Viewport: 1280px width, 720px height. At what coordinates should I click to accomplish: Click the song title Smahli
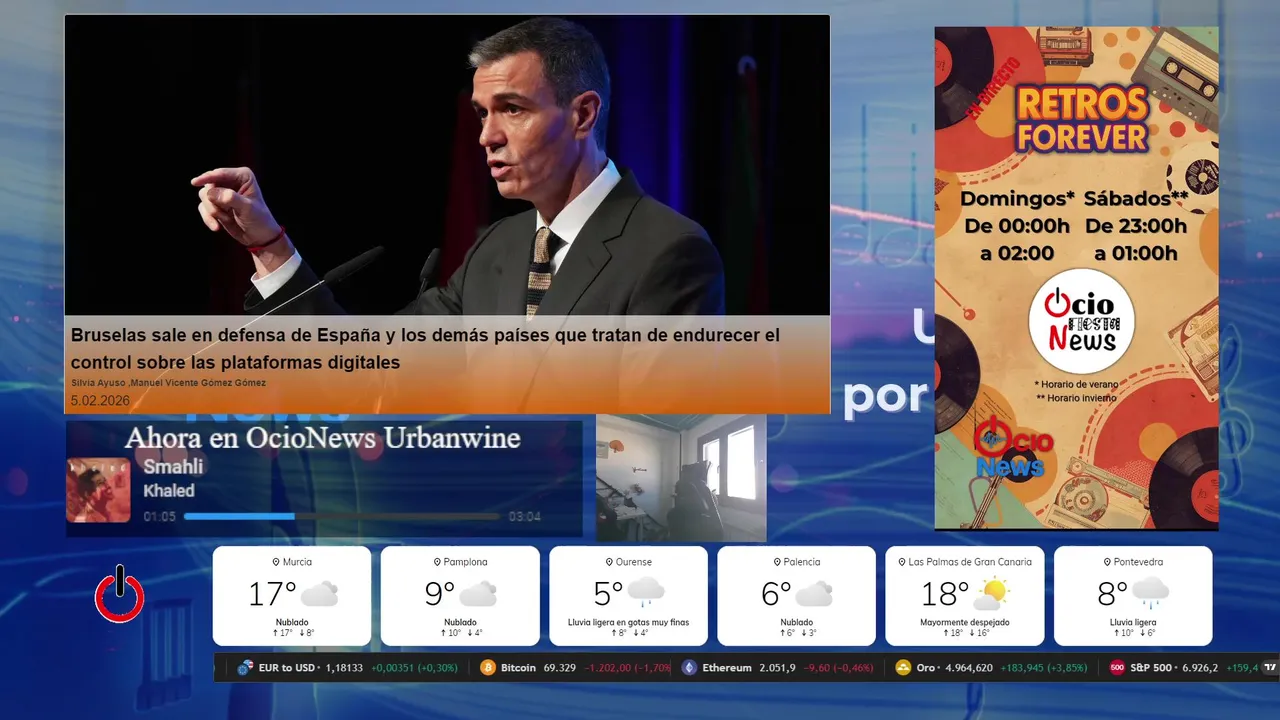(x=173, y=467)
